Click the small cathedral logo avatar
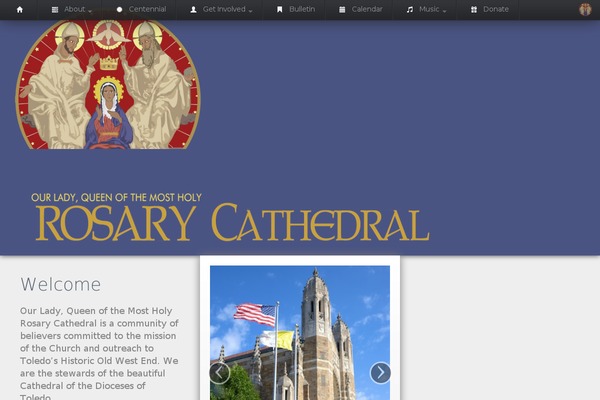This screenshot has height=400, width=600. (x=585, y=10)
